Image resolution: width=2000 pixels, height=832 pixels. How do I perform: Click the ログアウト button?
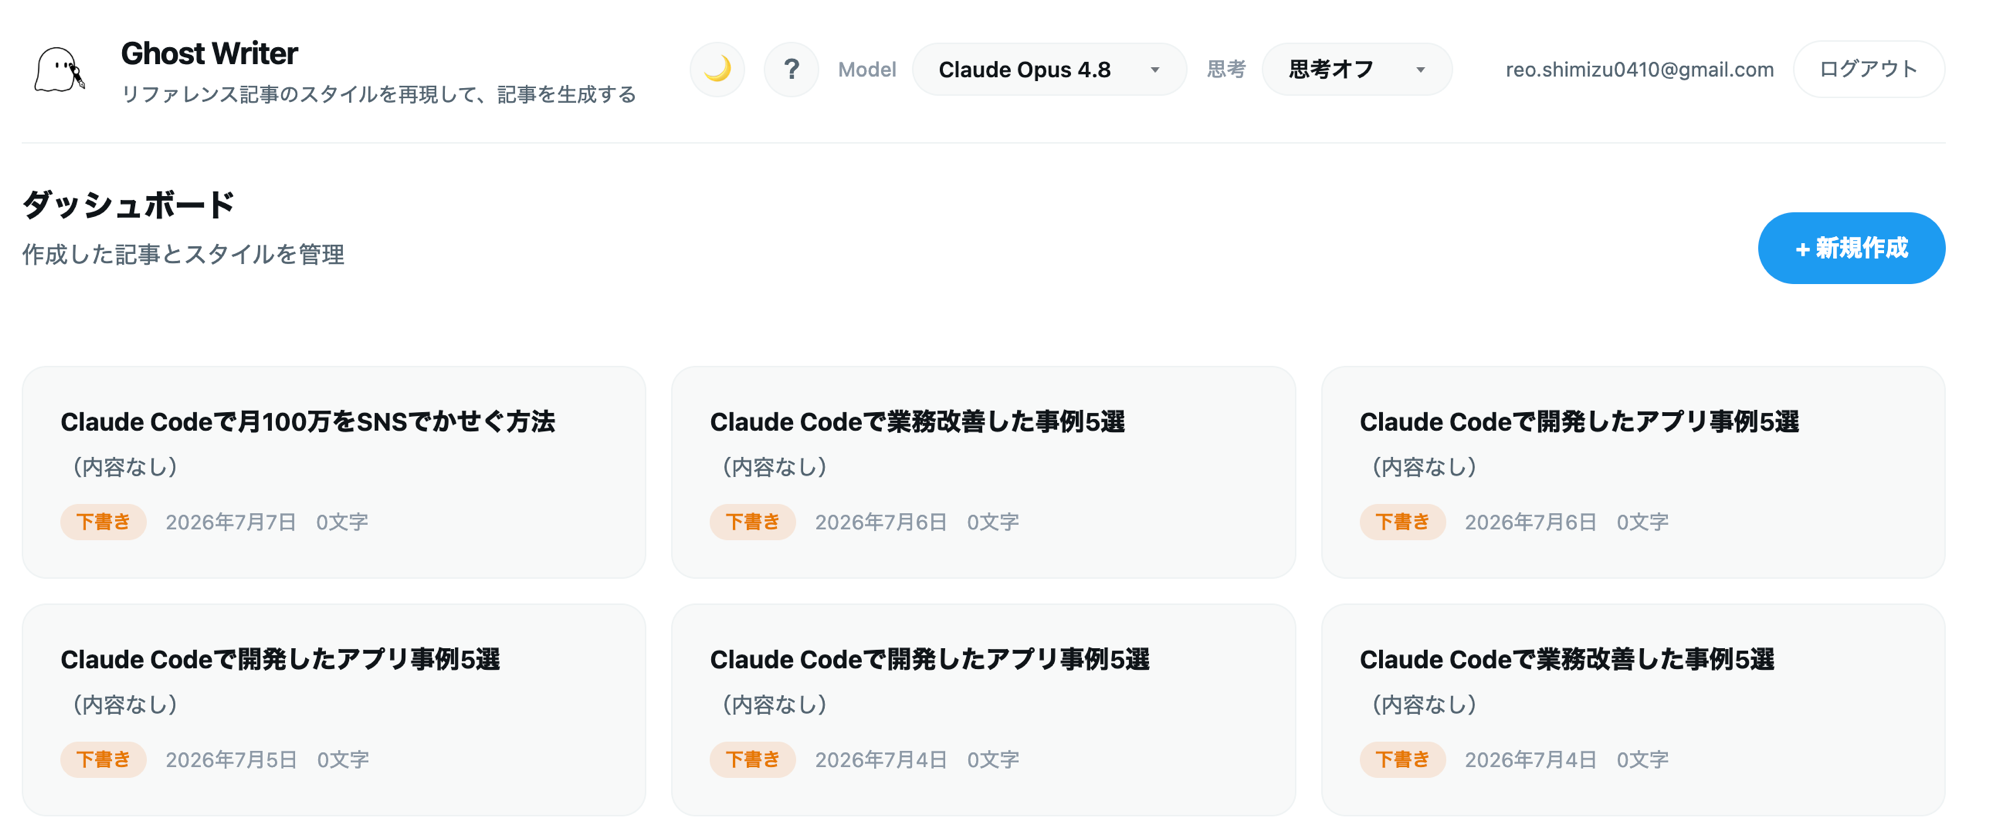(1868, 69)
